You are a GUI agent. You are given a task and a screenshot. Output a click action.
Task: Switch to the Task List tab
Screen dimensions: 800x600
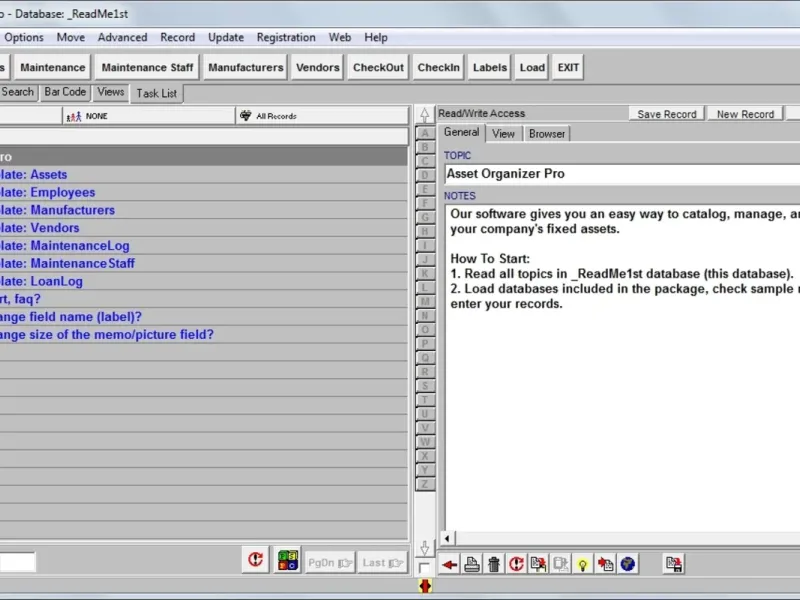(156, 93)
